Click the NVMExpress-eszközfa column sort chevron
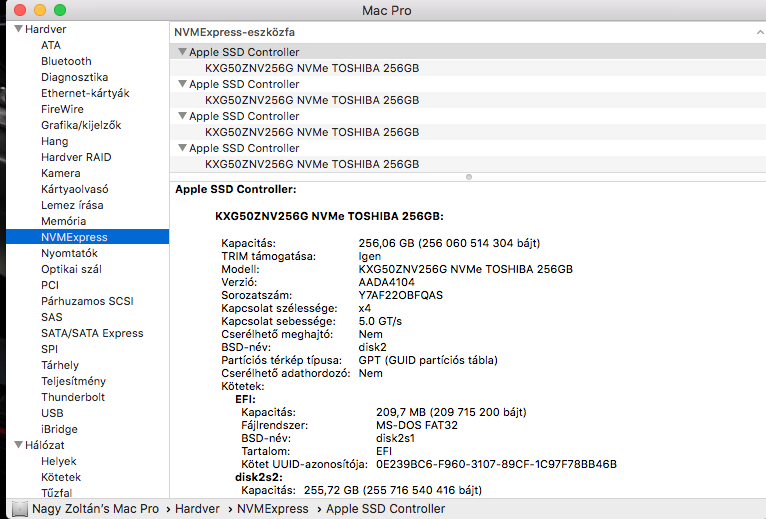The width and height of the screenshot is (766, 519). 760,32
